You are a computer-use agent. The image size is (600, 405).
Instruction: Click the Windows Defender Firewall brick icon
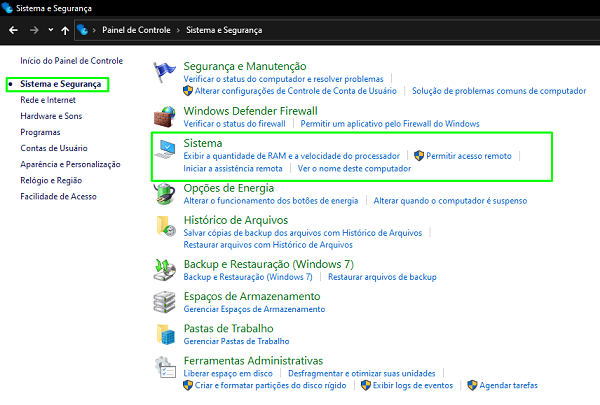pos(166,115)
